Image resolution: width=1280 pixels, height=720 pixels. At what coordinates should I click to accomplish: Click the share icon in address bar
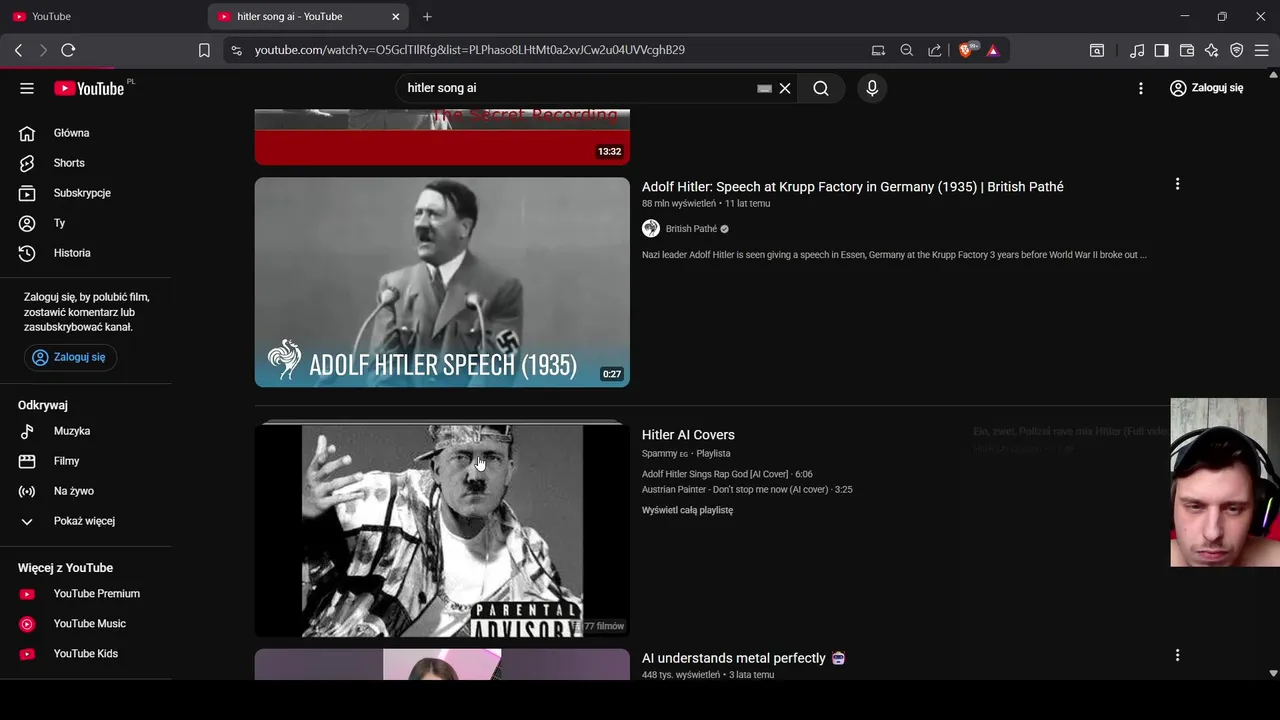(x=934, y=50)
